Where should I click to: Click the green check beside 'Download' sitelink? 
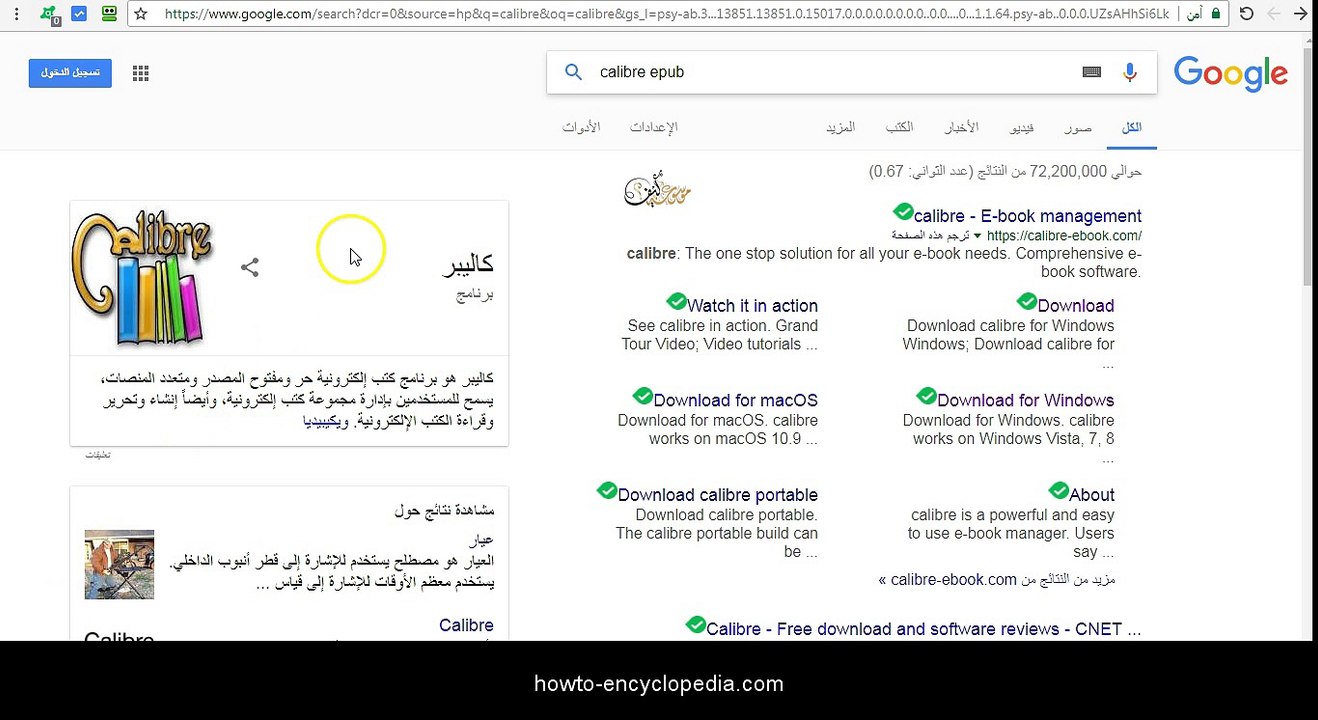[1027, 302]
